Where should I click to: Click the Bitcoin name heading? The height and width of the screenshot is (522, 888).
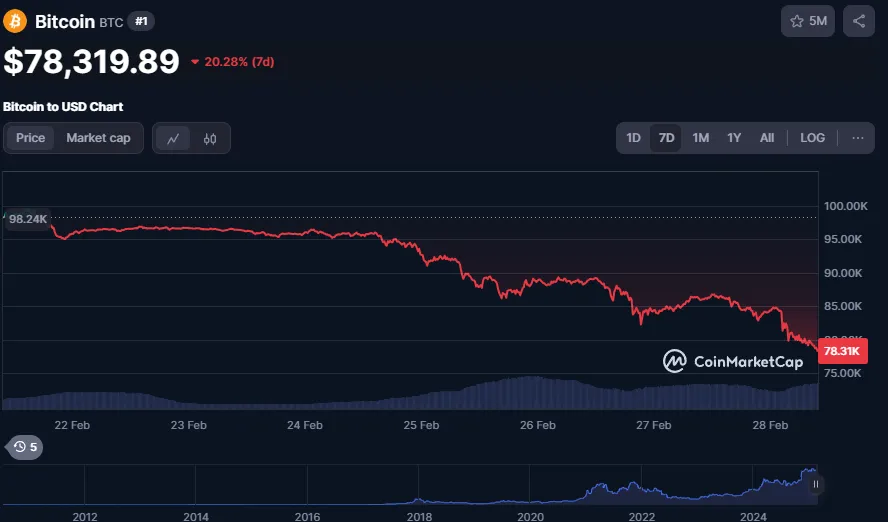[x=65, y=22]
